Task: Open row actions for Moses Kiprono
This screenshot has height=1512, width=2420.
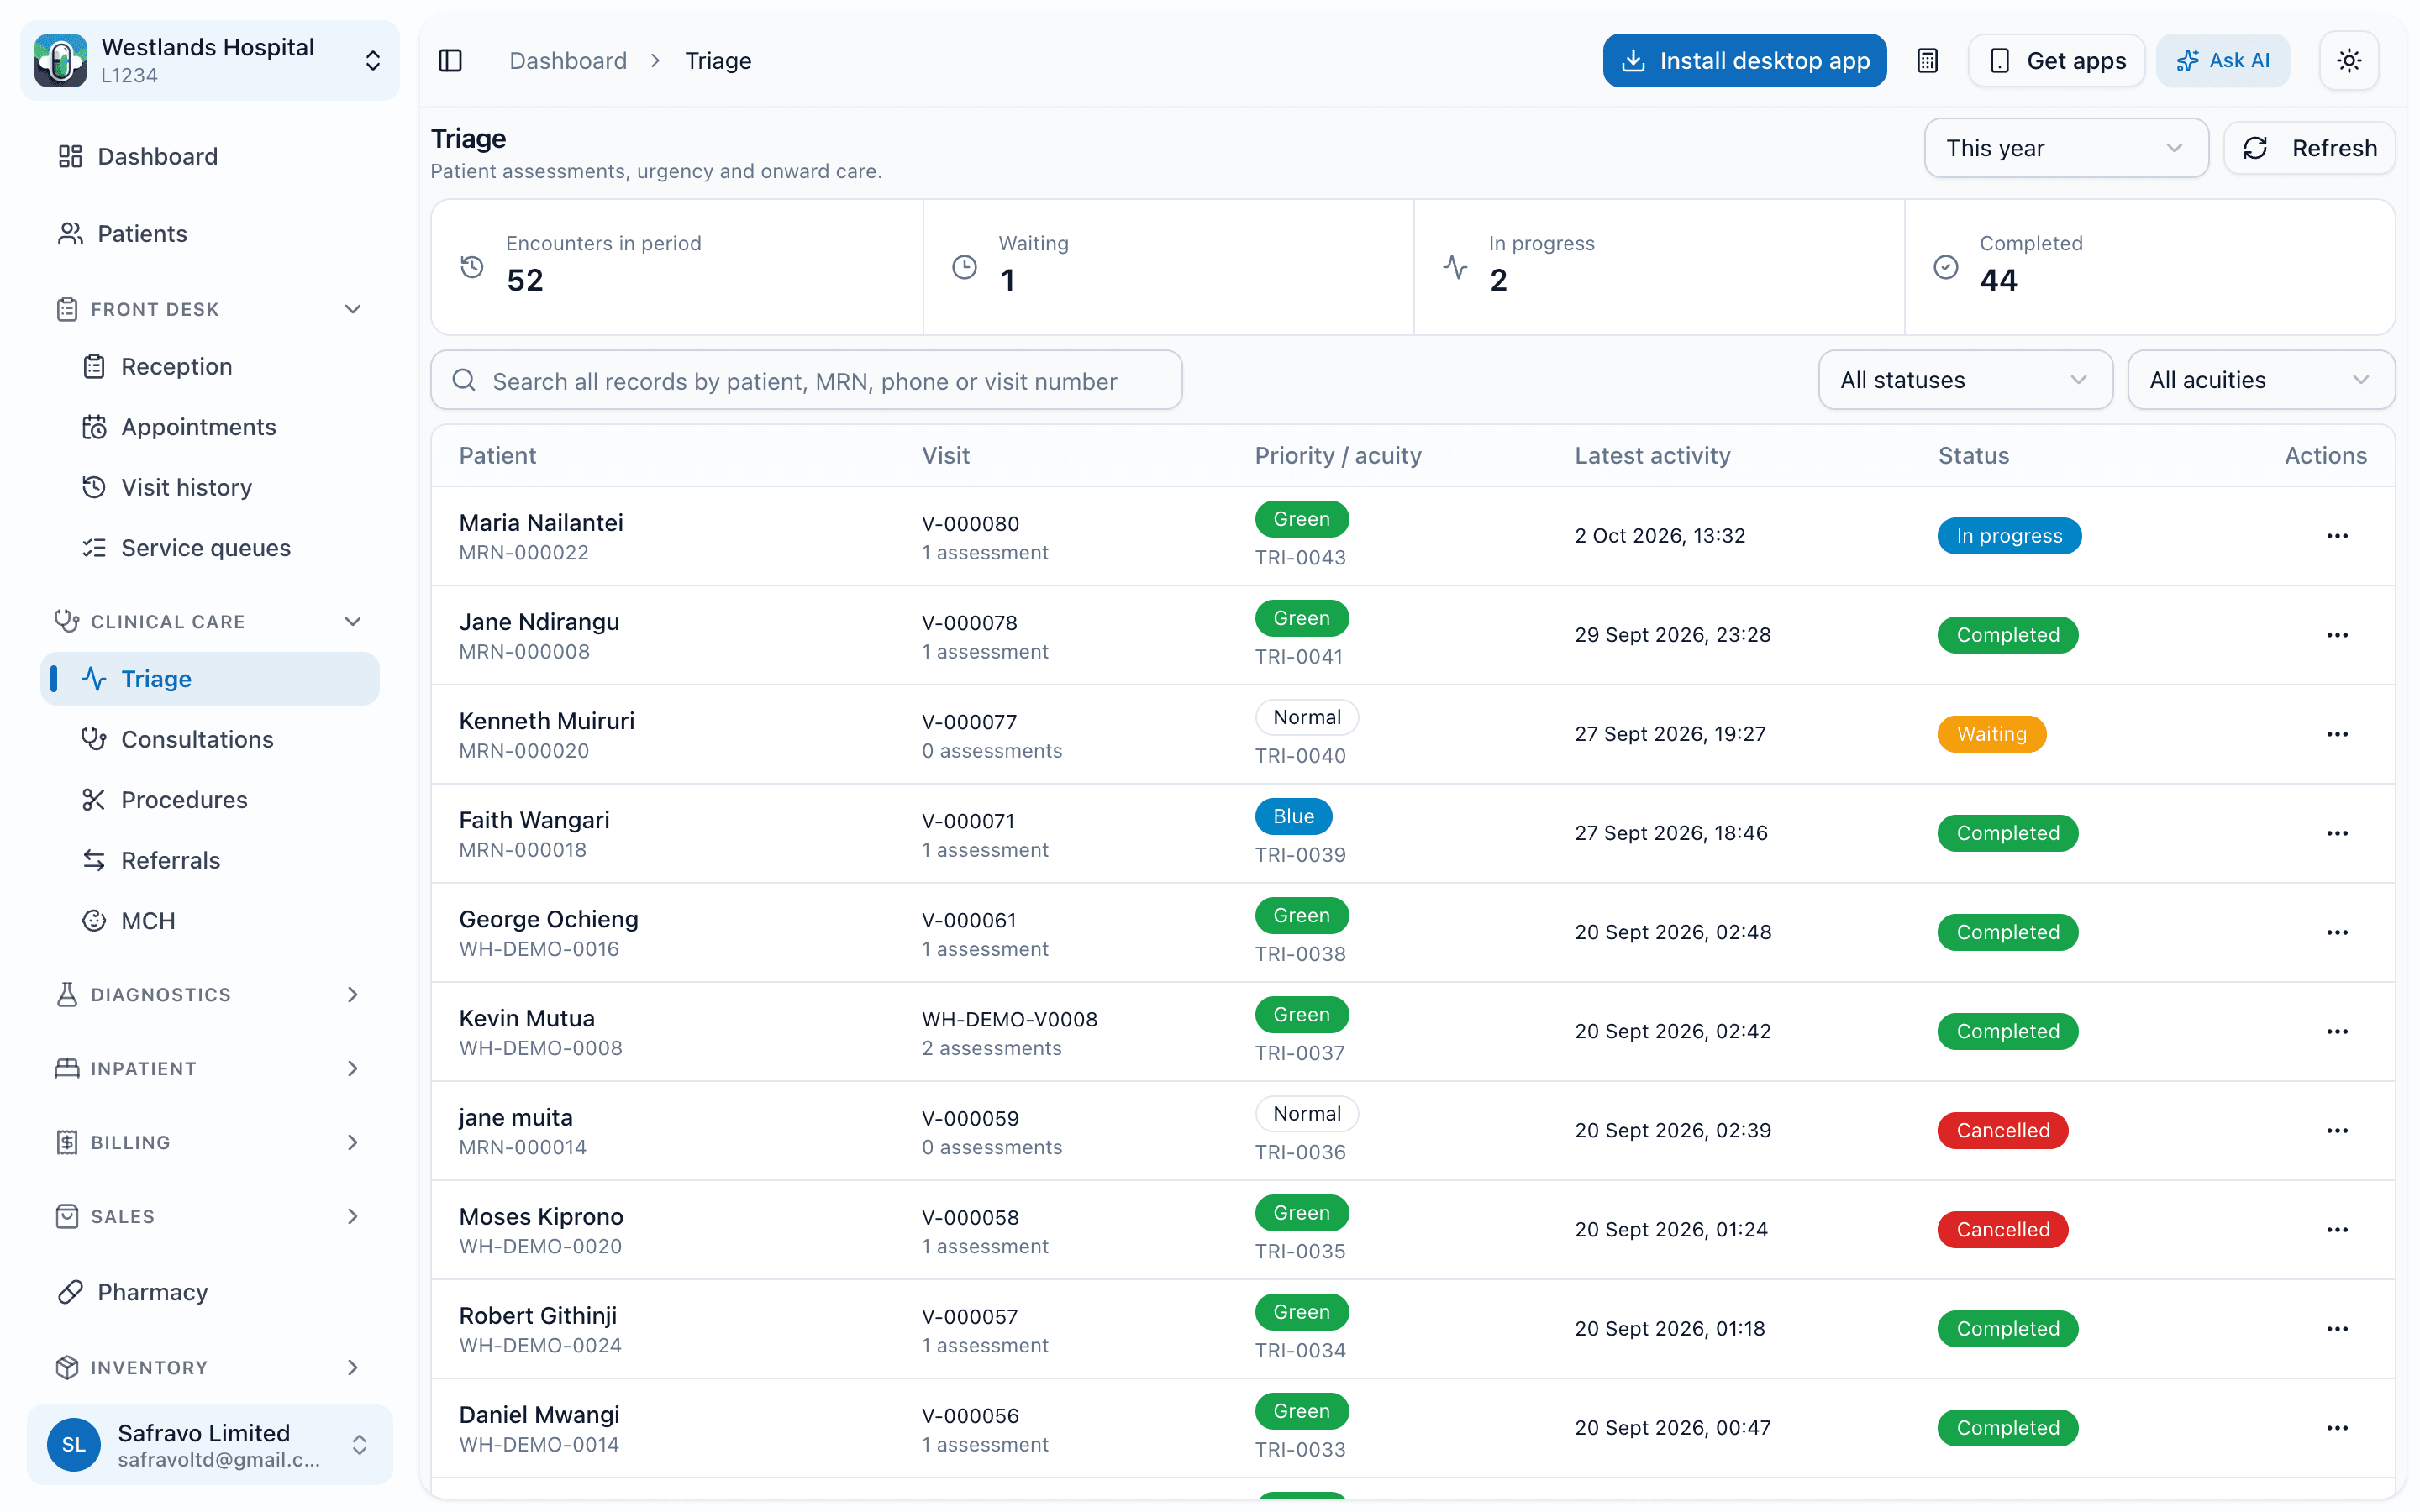Action: pyautogui.click(x=2337, y=1229)
